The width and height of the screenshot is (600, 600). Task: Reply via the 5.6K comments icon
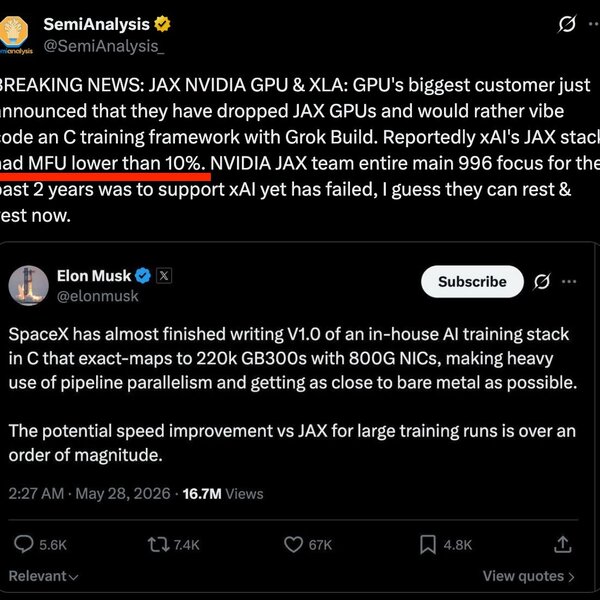tap(24, 544)
